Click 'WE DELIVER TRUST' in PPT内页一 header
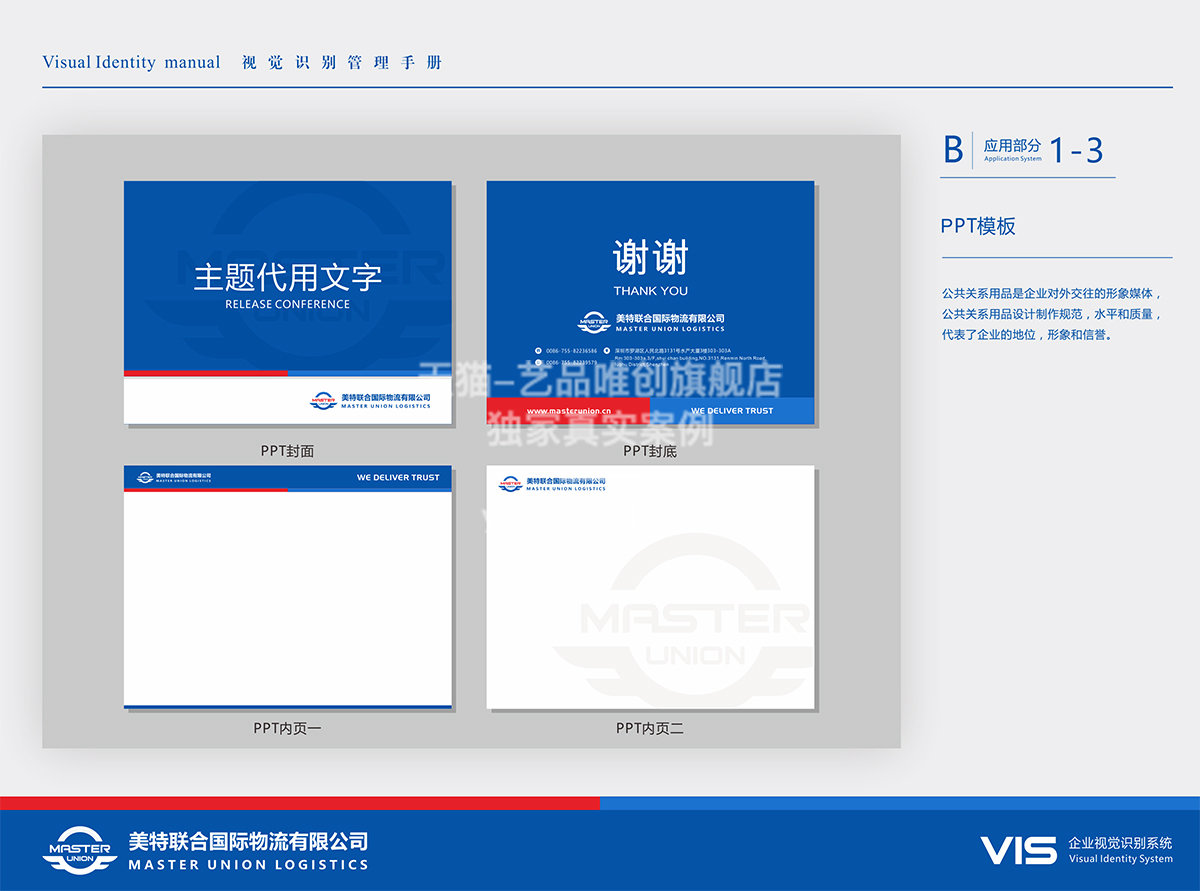Image resolution: width=1200 pixels, height=891 pixels. point(398,478)
